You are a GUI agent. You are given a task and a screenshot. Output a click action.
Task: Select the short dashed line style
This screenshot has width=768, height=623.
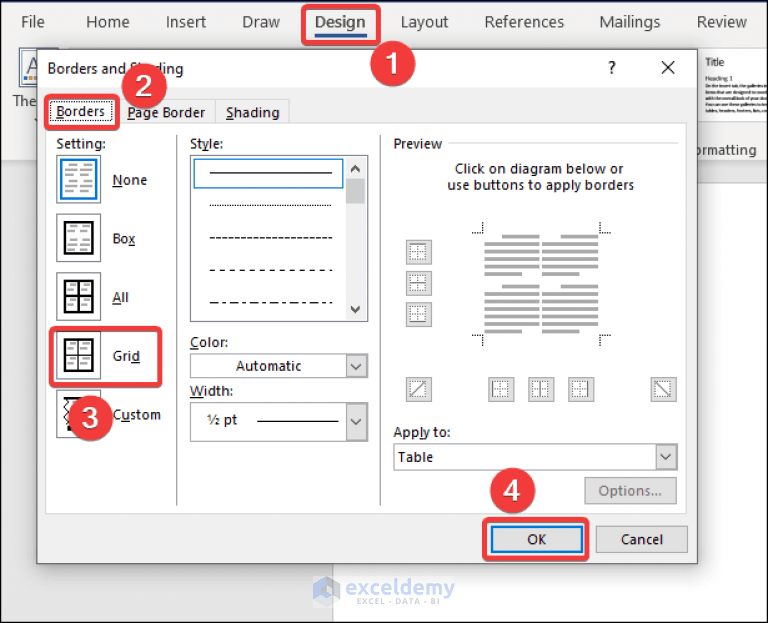pos(268,238)
